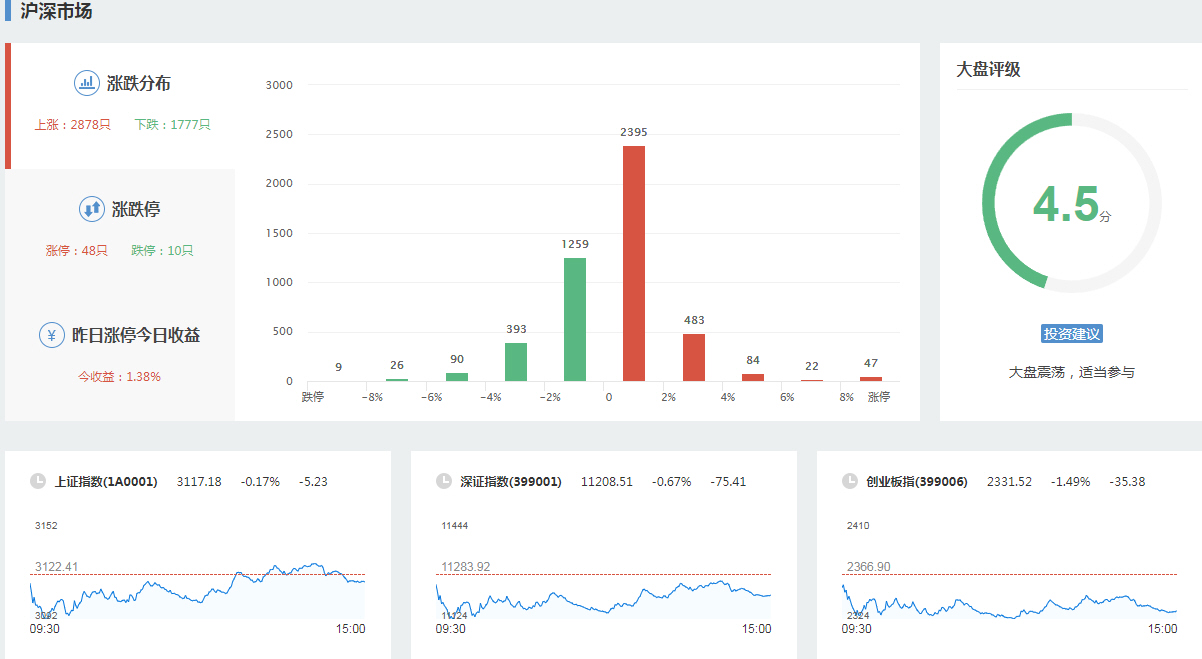Click the yen icon beside 昨日涨停今日收益
This screenshot has width=1202, height=659.
coord(52,335)
